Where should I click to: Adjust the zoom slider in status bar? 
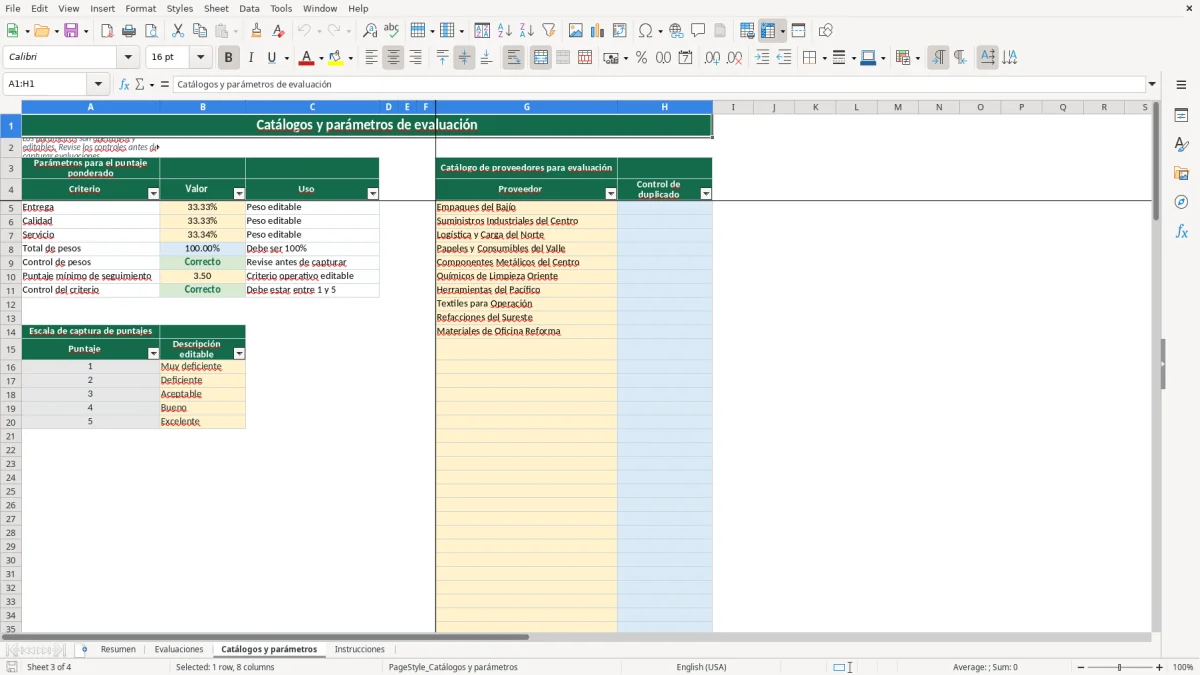[x=1120, y=667]
